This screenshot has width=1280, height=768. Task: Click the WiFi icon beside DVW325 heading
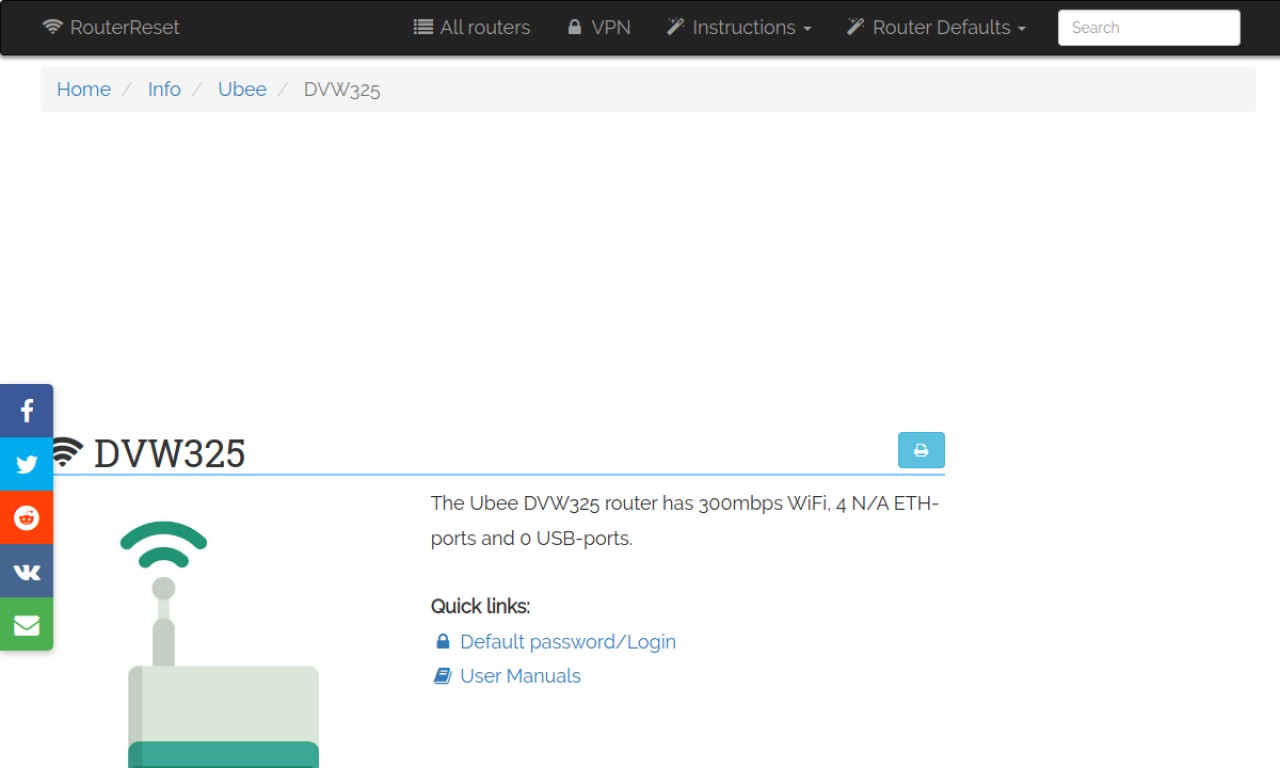click(x=66, y=453)
